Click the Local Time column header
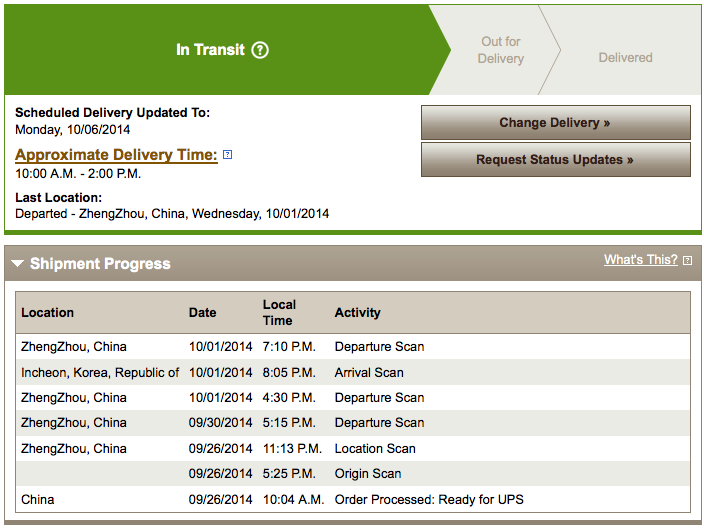This screenshot has height=529, width=704. (x=279, y=313)
